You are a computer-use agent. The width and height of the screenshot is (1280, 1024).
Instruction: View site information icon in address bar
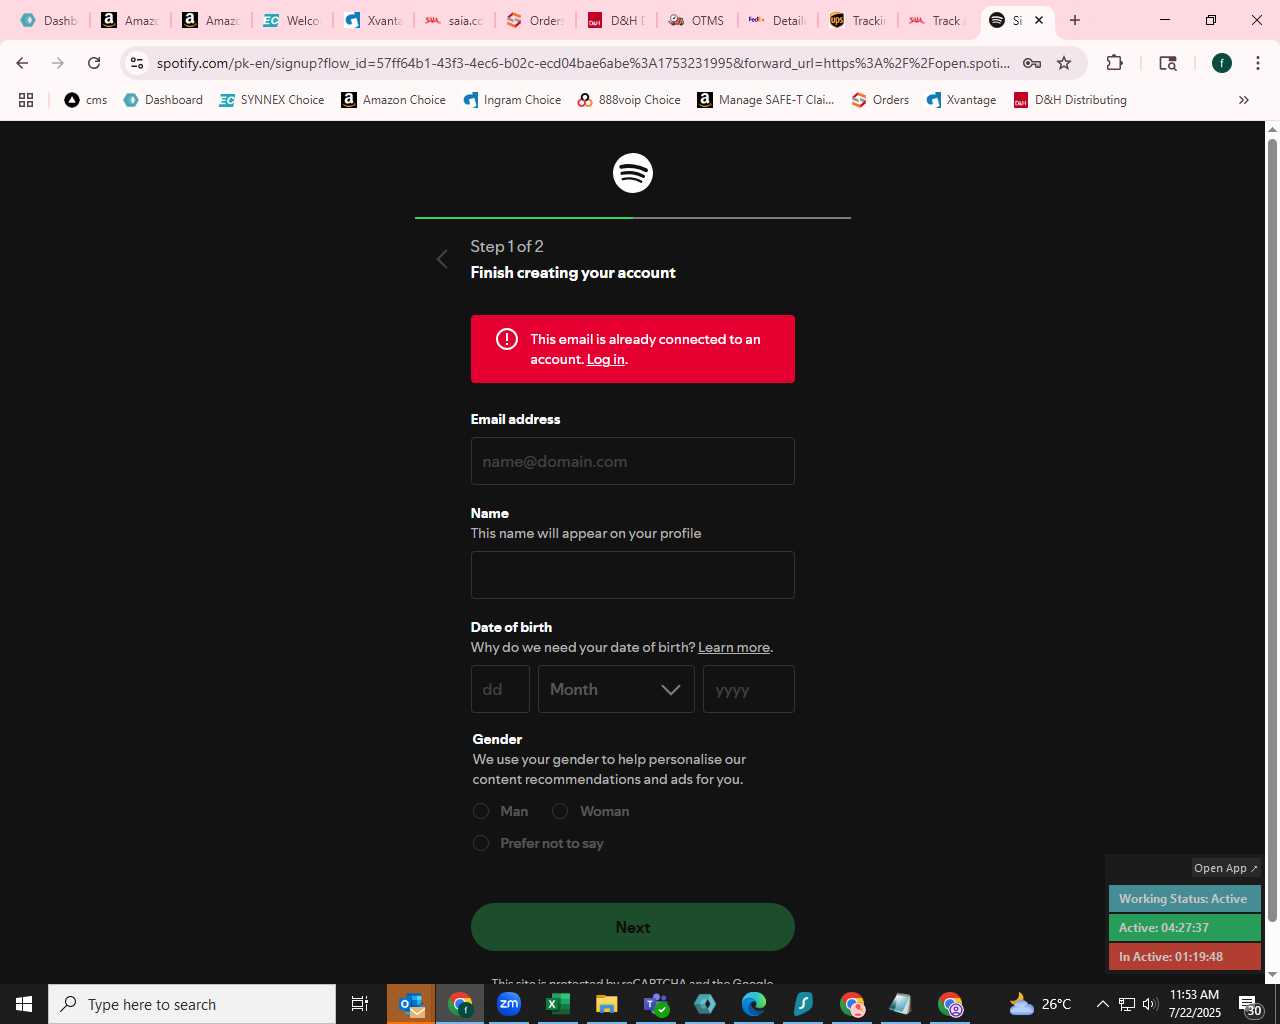(137, 63)
